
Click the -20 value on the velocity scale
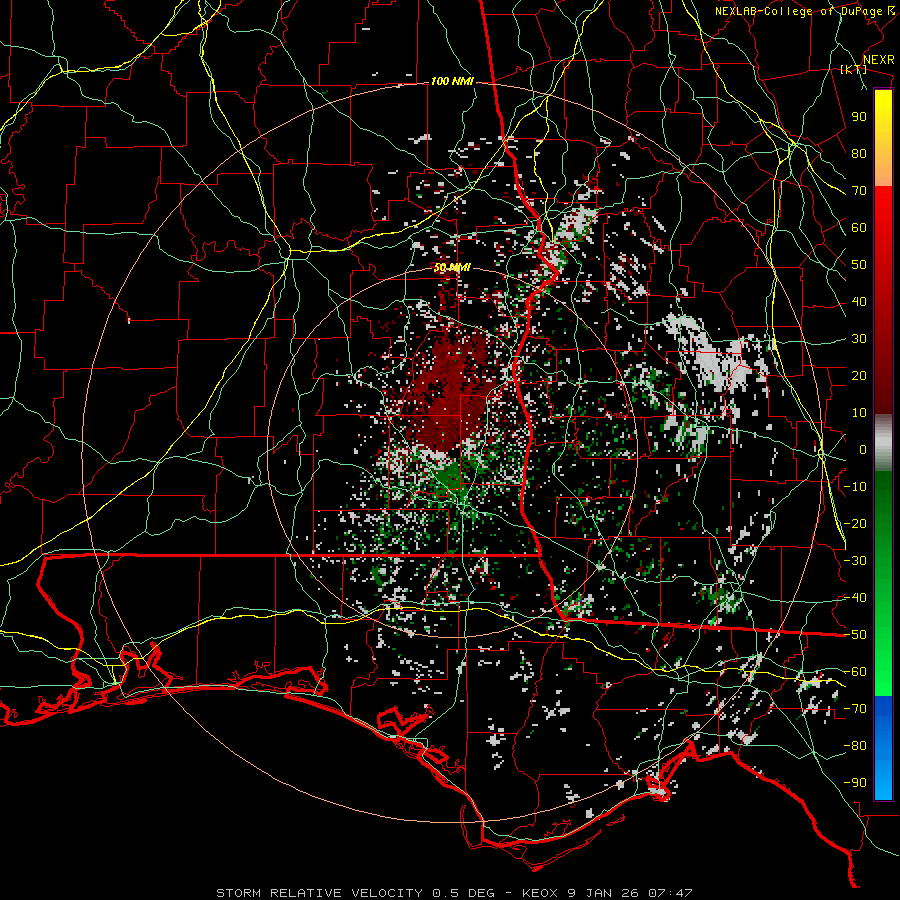coord(855,524)
